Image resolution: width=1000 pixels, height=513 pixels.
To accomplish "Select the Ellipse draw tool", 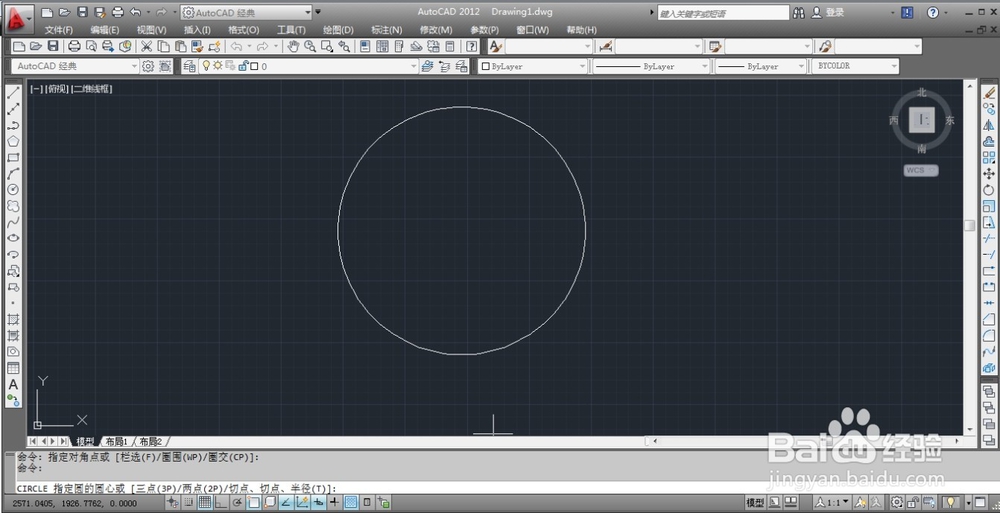I will (x=13, y=238).
